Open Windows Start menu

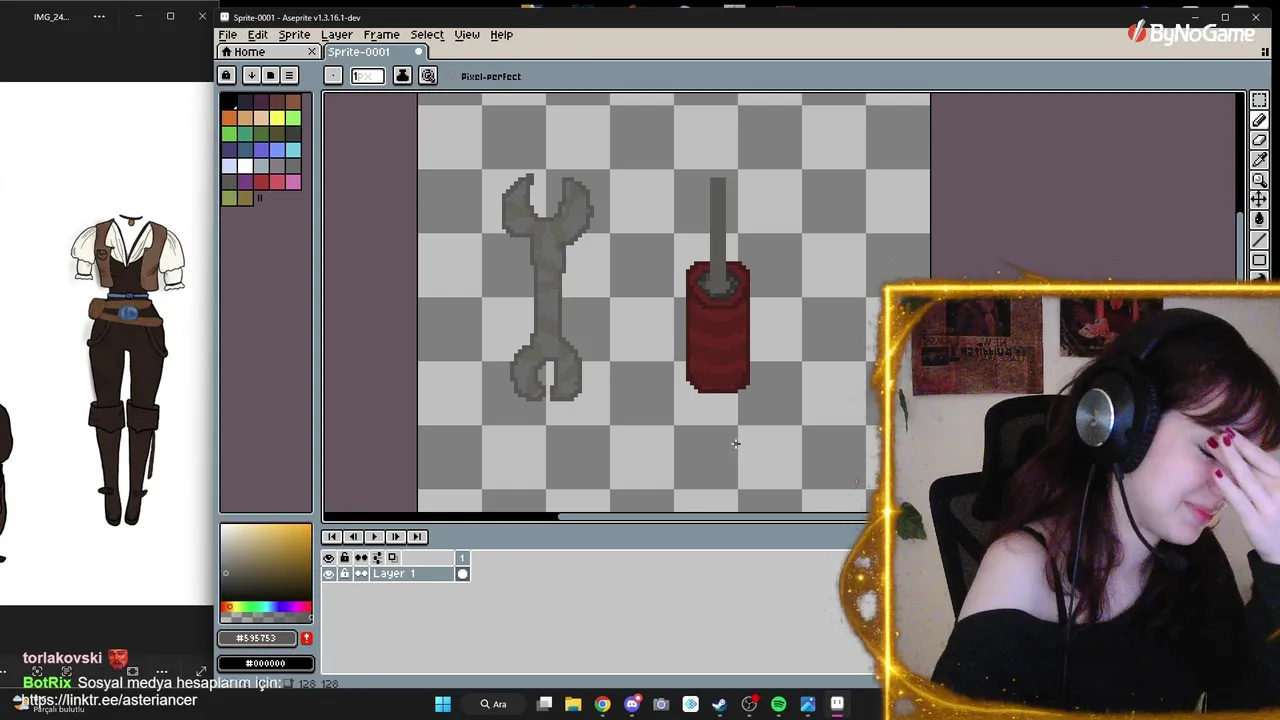pyautogui.click(x=443, y=704)
